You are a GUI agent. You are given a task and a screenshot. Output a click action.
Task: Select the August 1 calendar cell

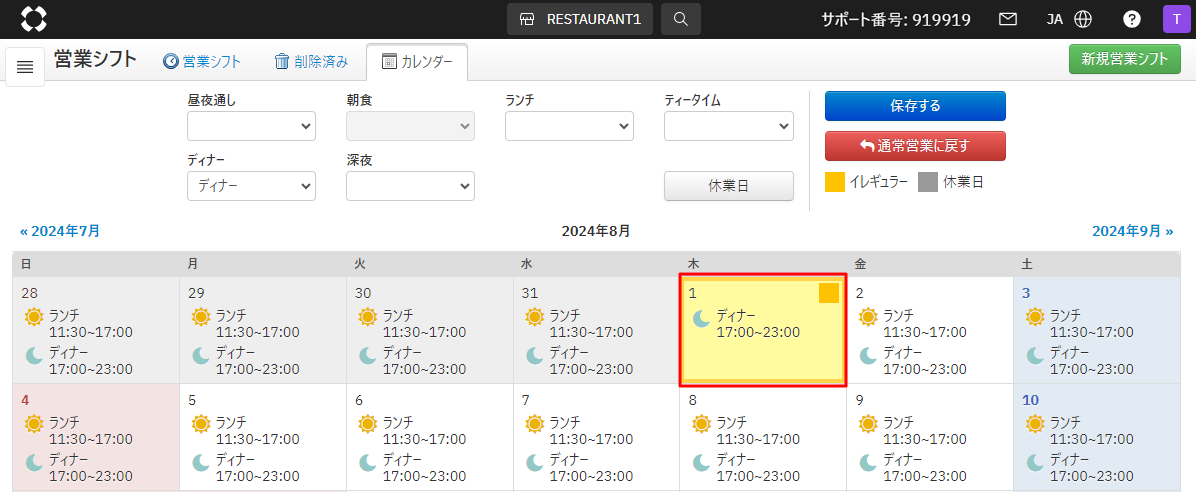(x=763, y=330)
